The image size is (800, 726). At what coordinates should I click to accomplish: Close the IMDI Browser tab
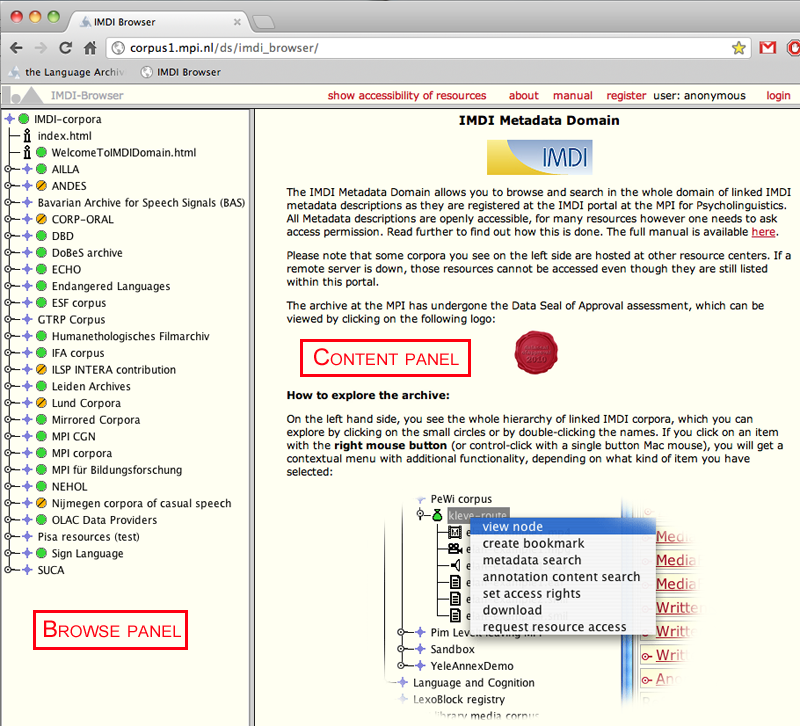[x=237, y=22]
